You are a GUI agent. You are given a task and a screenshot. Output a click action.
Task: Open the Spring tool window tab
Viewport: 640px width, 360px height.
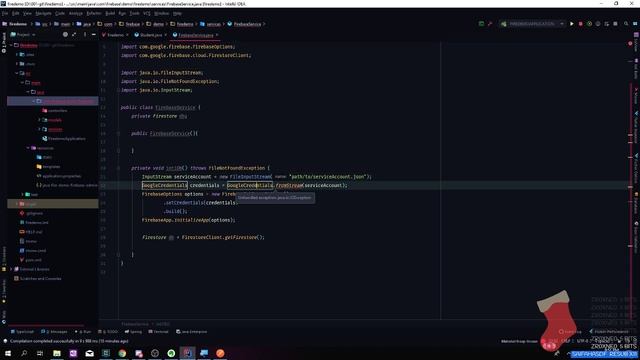tap(133, 332)
